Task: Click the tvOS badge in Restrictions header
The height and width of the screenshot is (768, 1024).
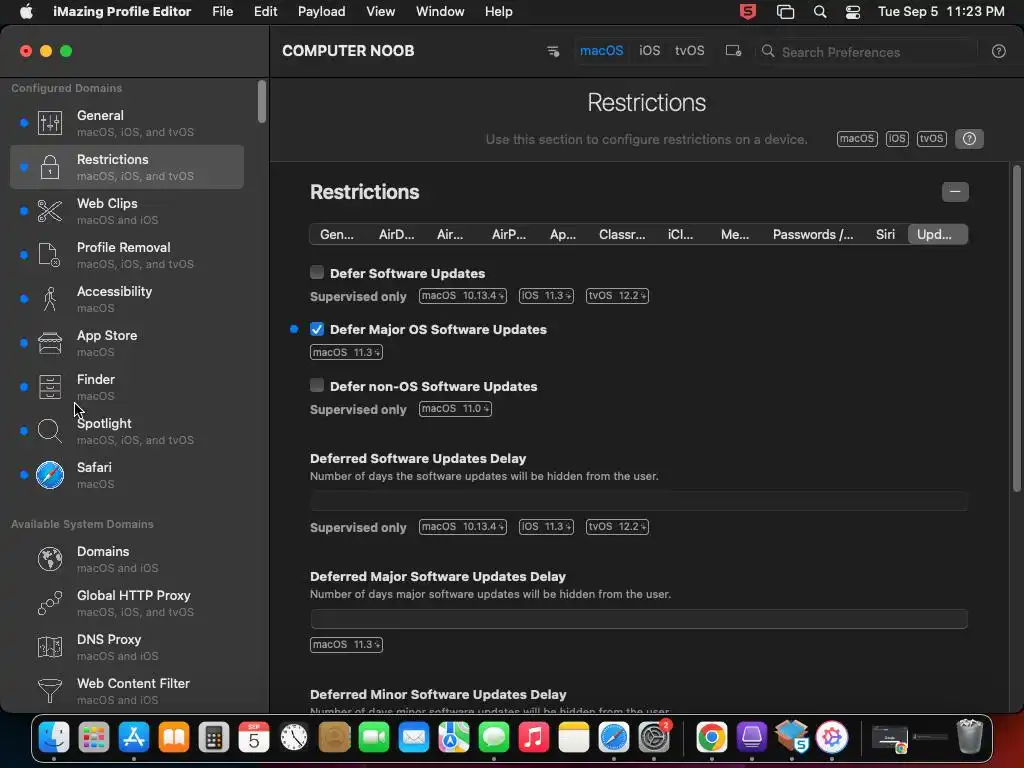Action: click(931, 138)
